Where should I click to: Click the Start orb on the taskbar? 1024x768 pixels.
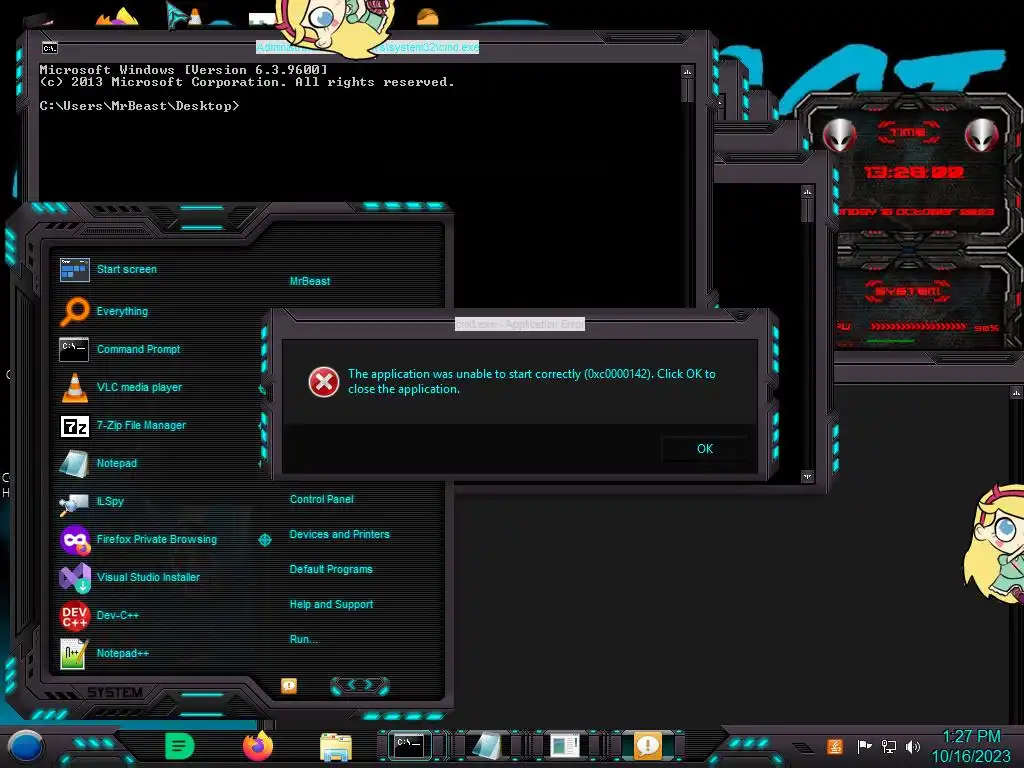coord(26,746)
